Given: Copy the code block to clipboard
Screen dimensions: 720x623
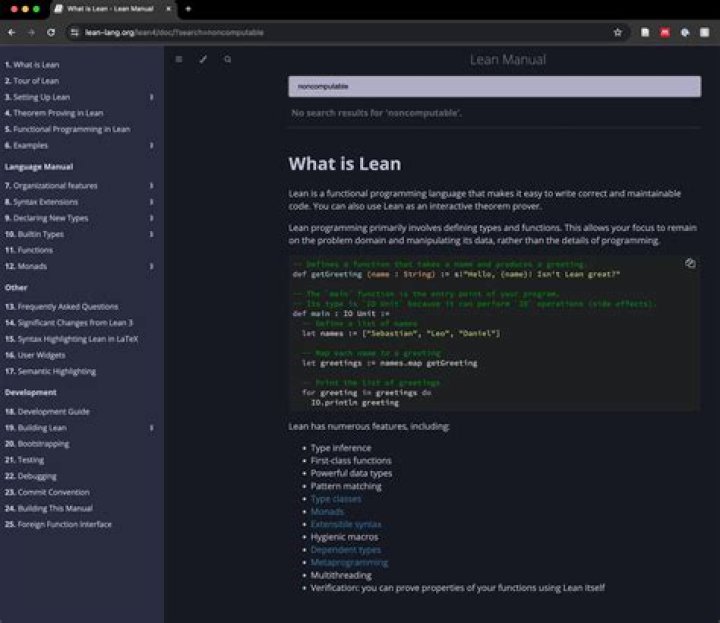Looking at the screenshot, I should (690, 263).
